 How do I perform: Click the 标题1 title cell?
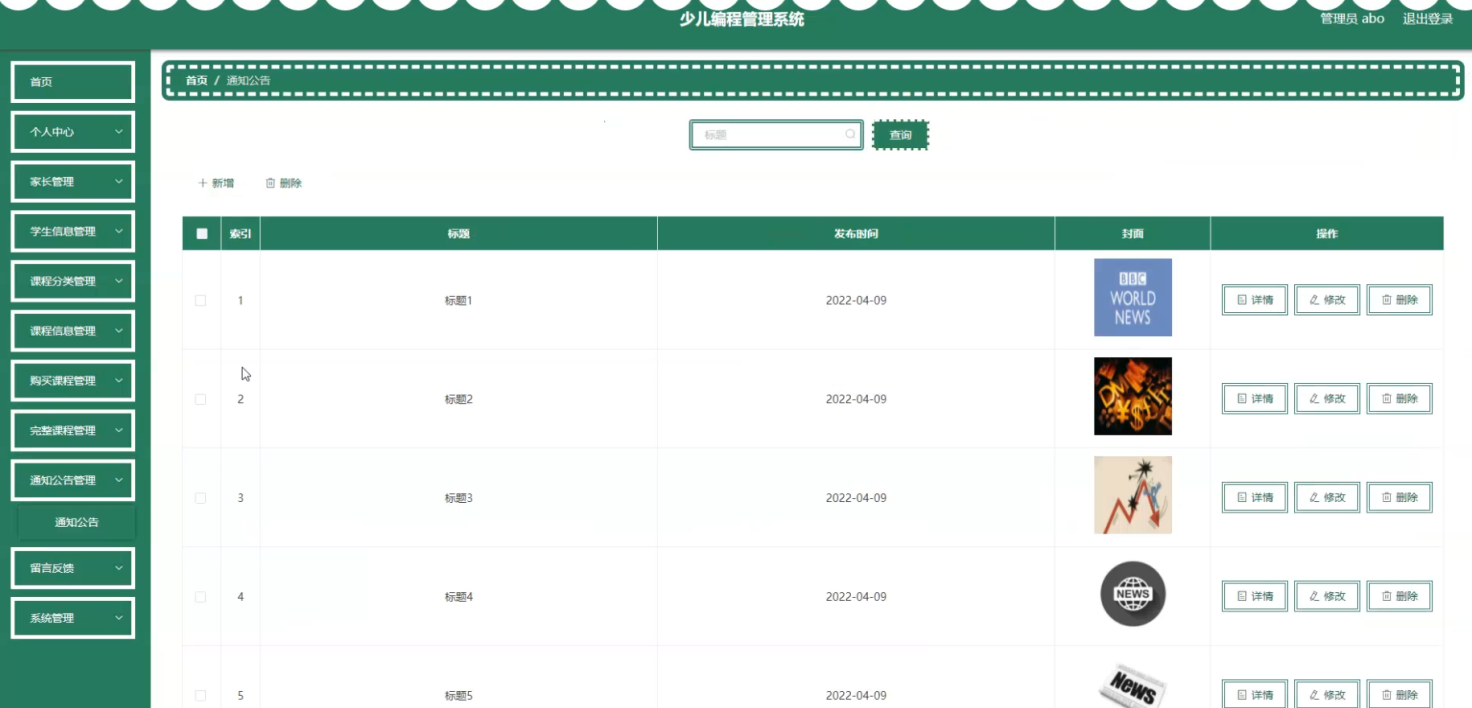459,300
